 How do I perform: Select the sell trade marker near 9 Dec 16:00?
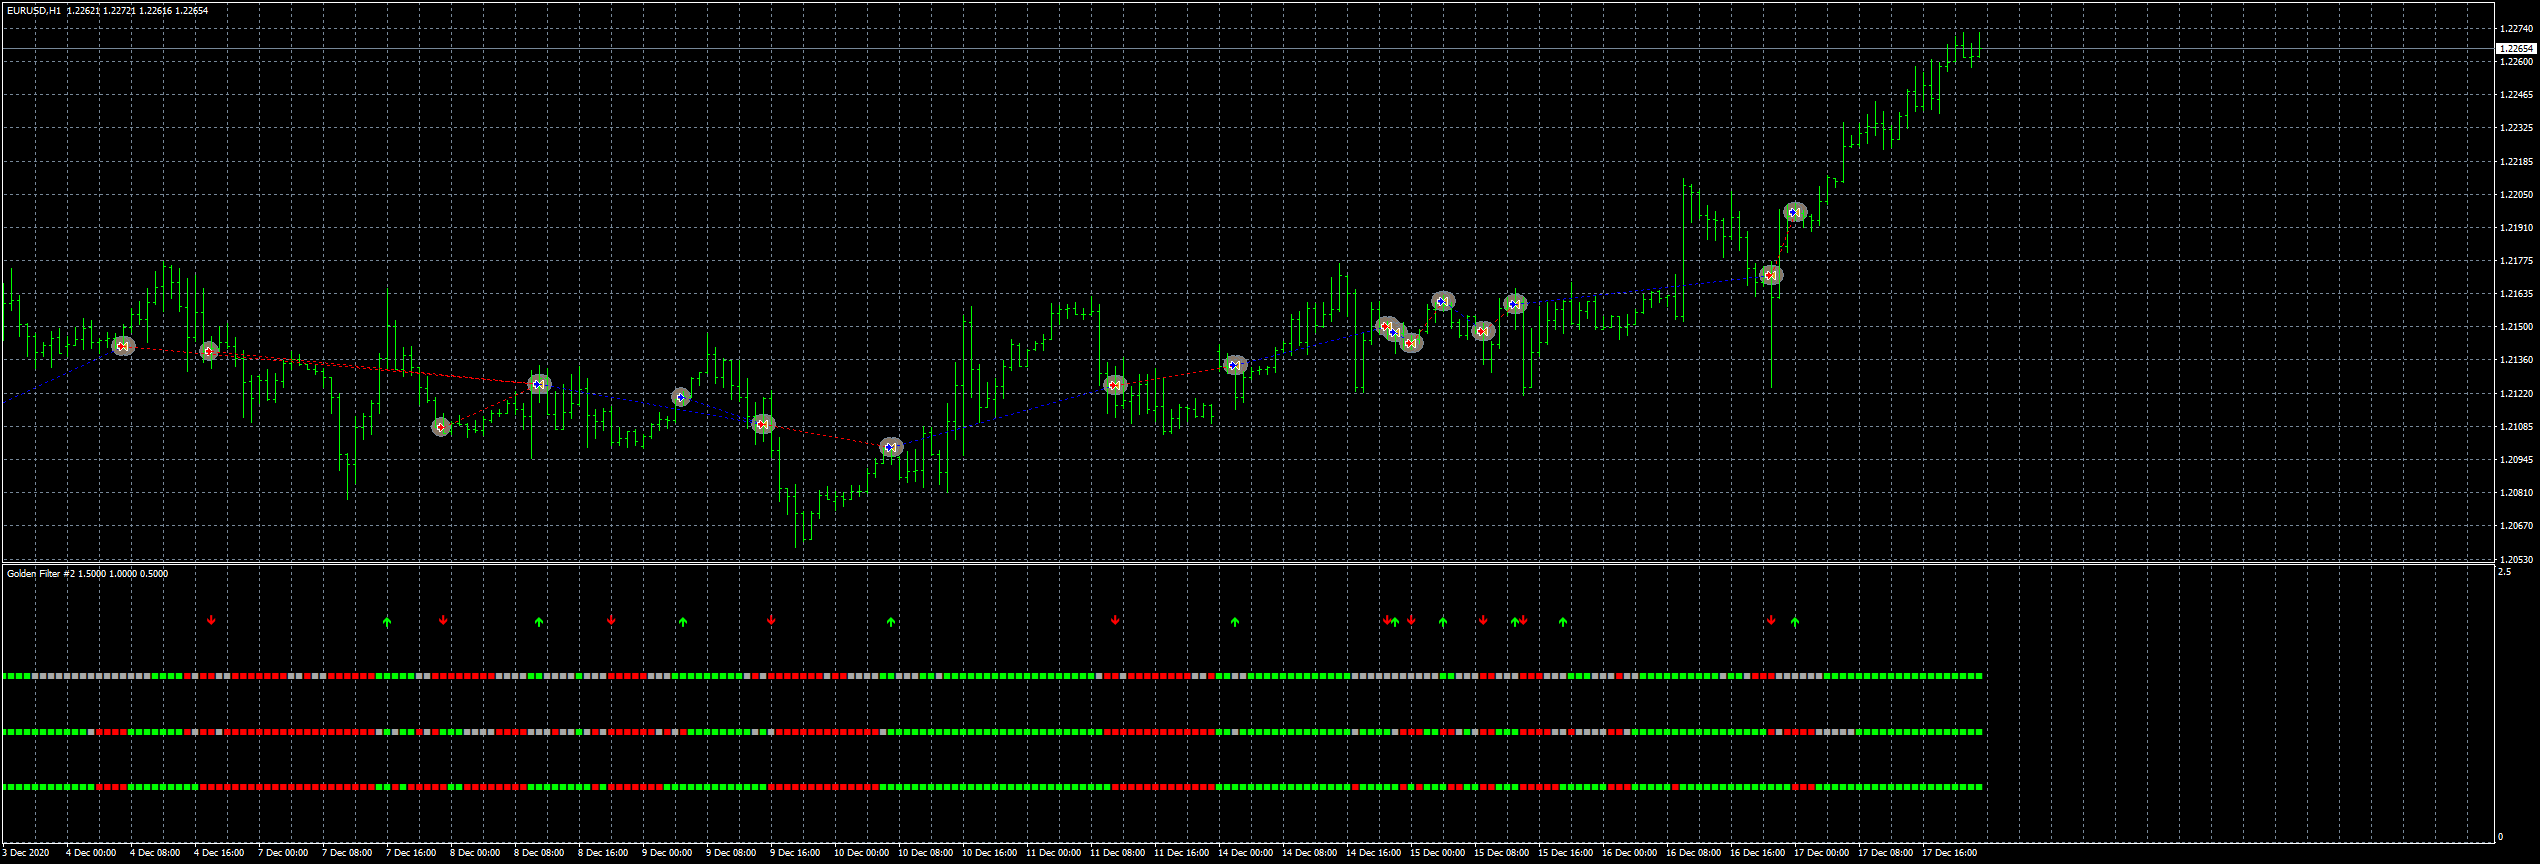pyautogui.click(x=763, y=424)
